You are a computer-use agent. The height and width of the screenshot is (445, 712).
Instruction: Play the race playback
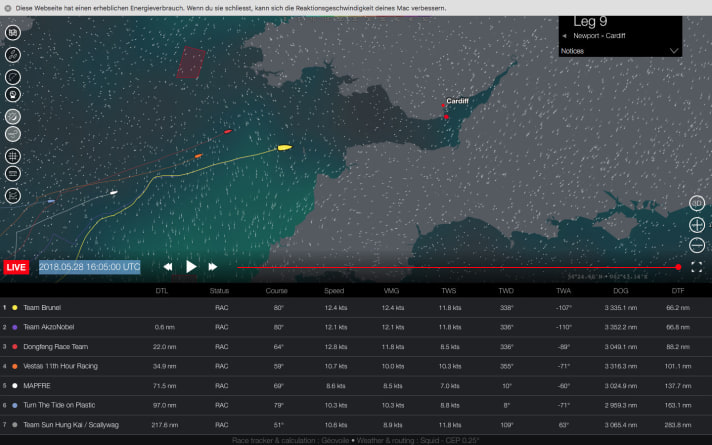[191, 267]
